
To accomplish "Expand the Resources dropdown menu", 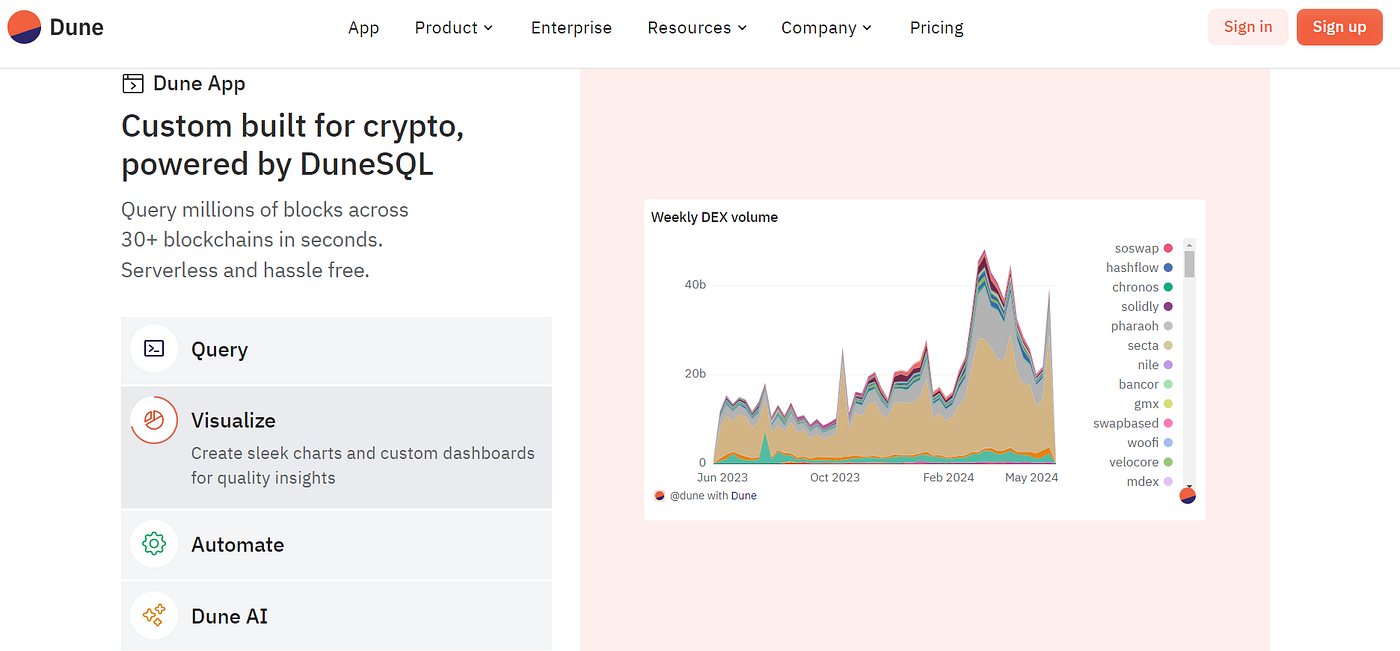I will click(x=697, y=28).
